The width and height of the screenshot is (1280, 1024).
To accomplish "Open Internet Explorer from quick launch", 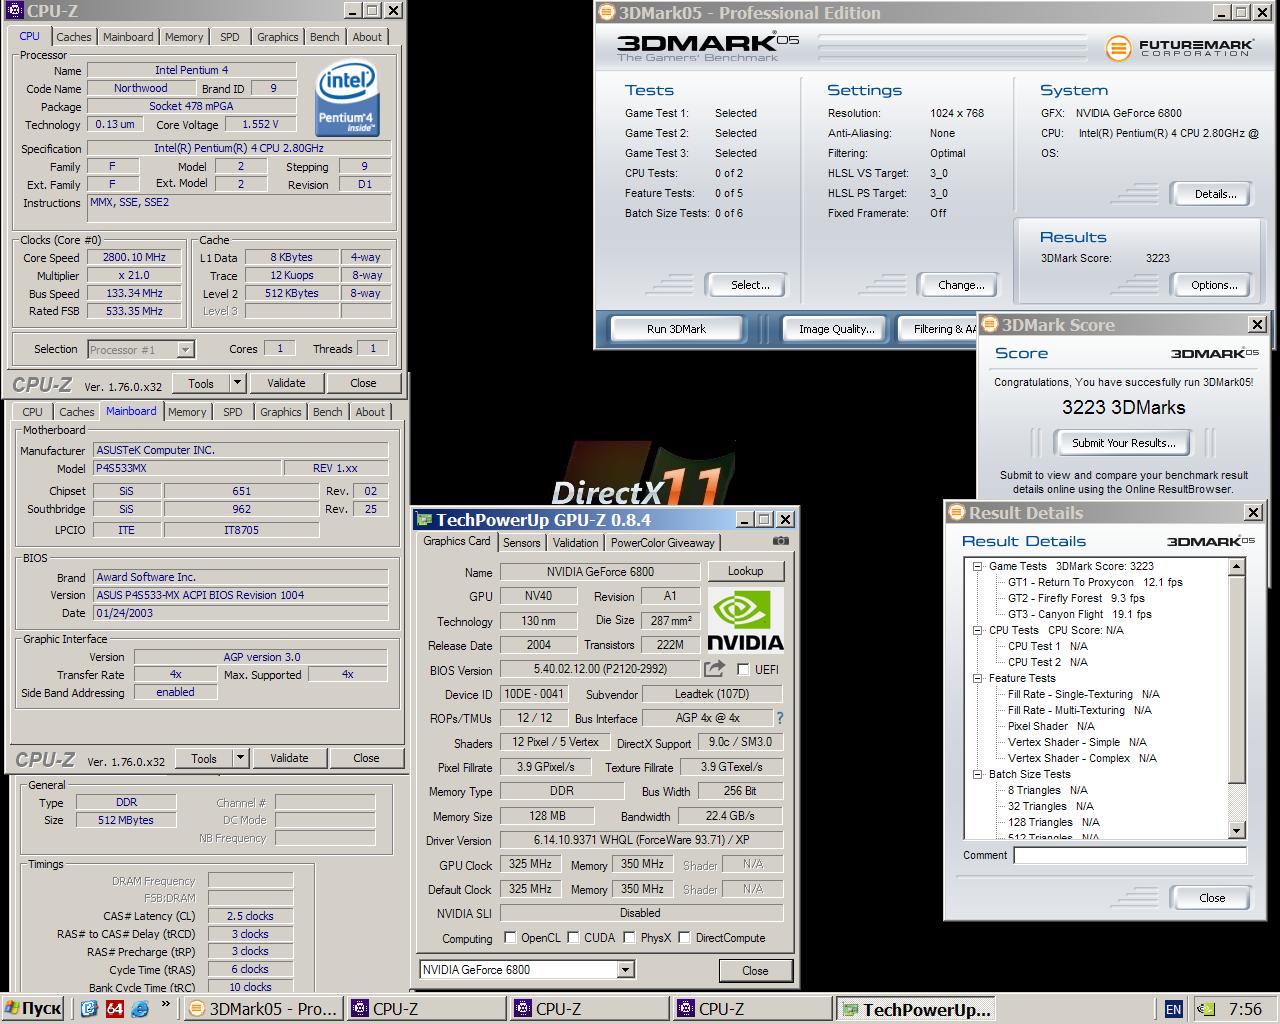I will point(139,1009).
